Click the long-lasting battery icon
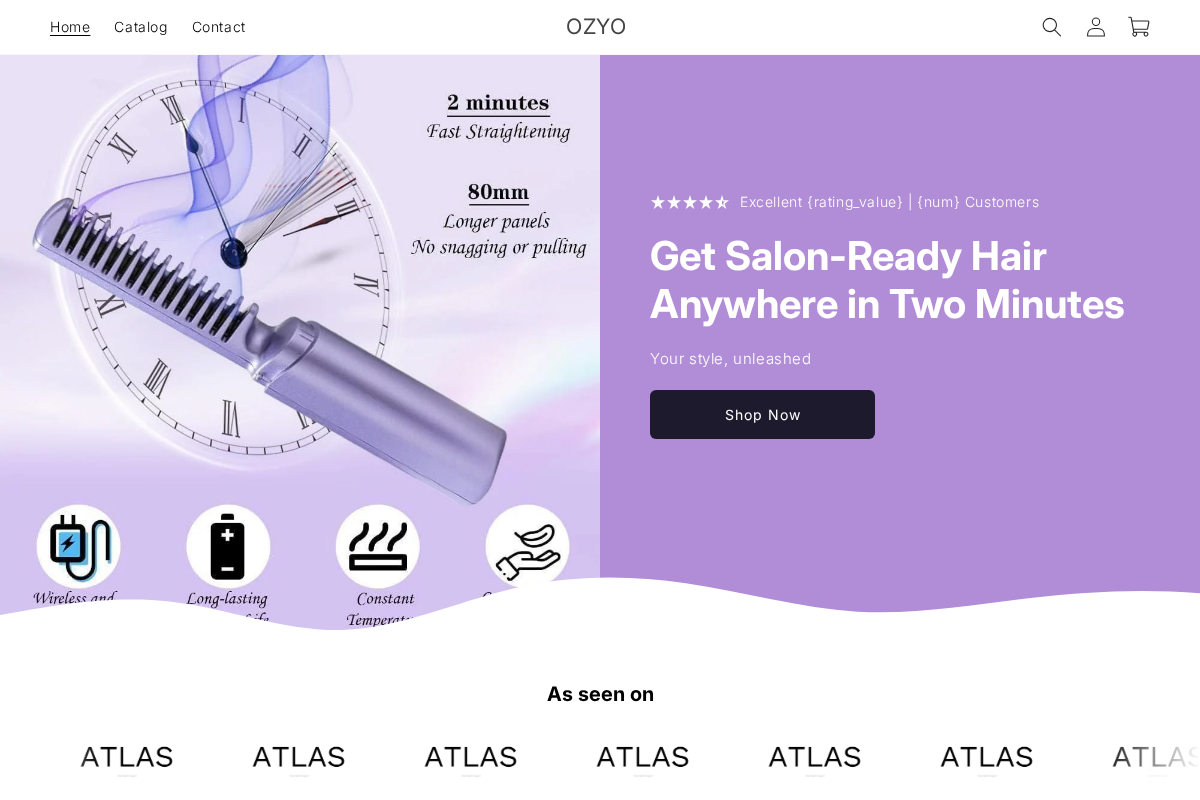1200x800 pixels. coord(228,546)
